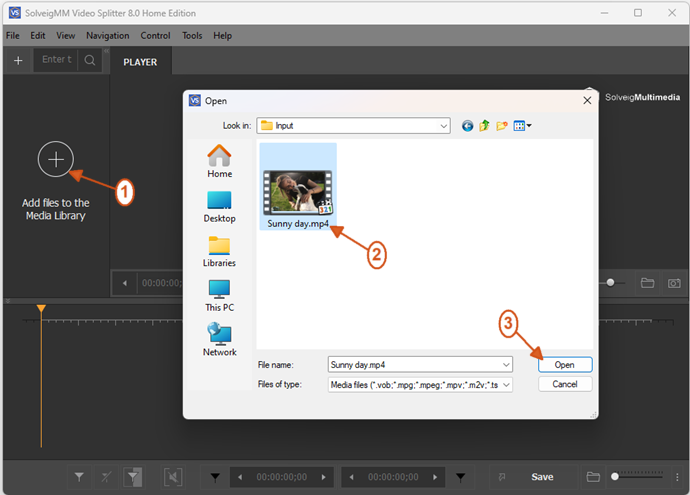Expand the Look in folder dropdown
Screen dimensions: 690x495
click(x=444, y=126)
